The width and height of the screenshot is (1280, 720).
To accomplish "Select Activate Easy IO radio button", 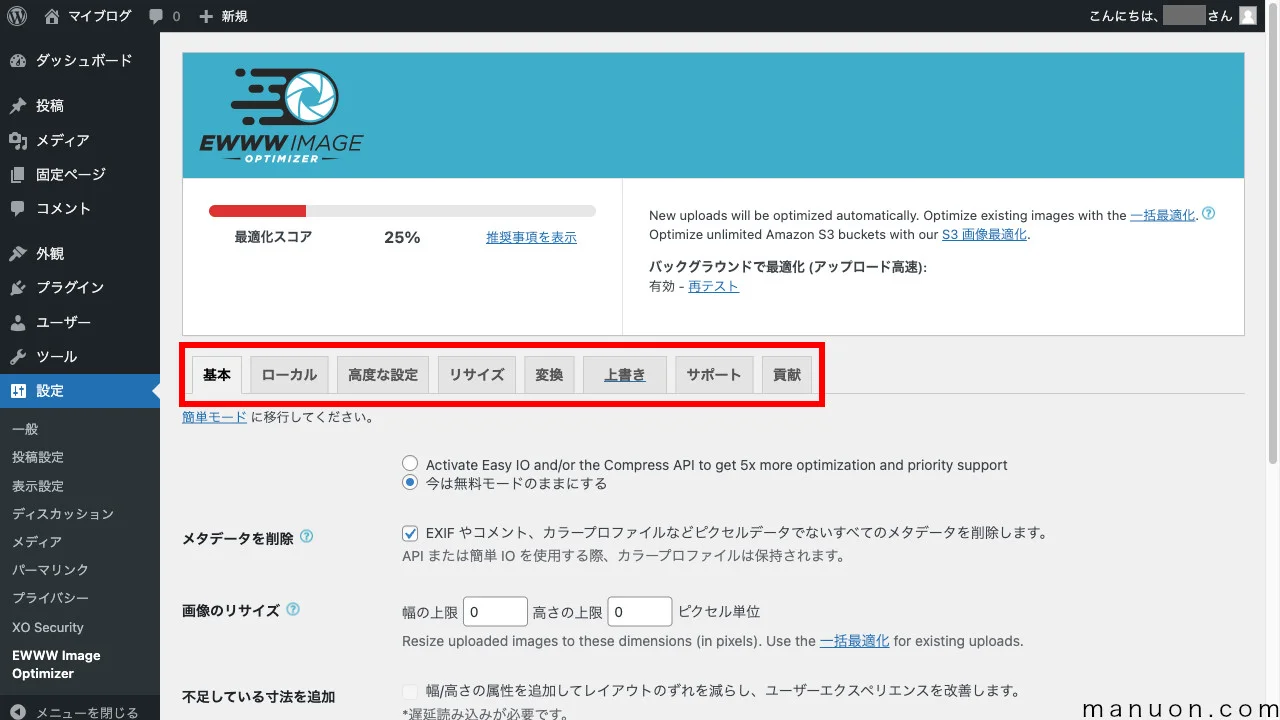I will 410,464.
